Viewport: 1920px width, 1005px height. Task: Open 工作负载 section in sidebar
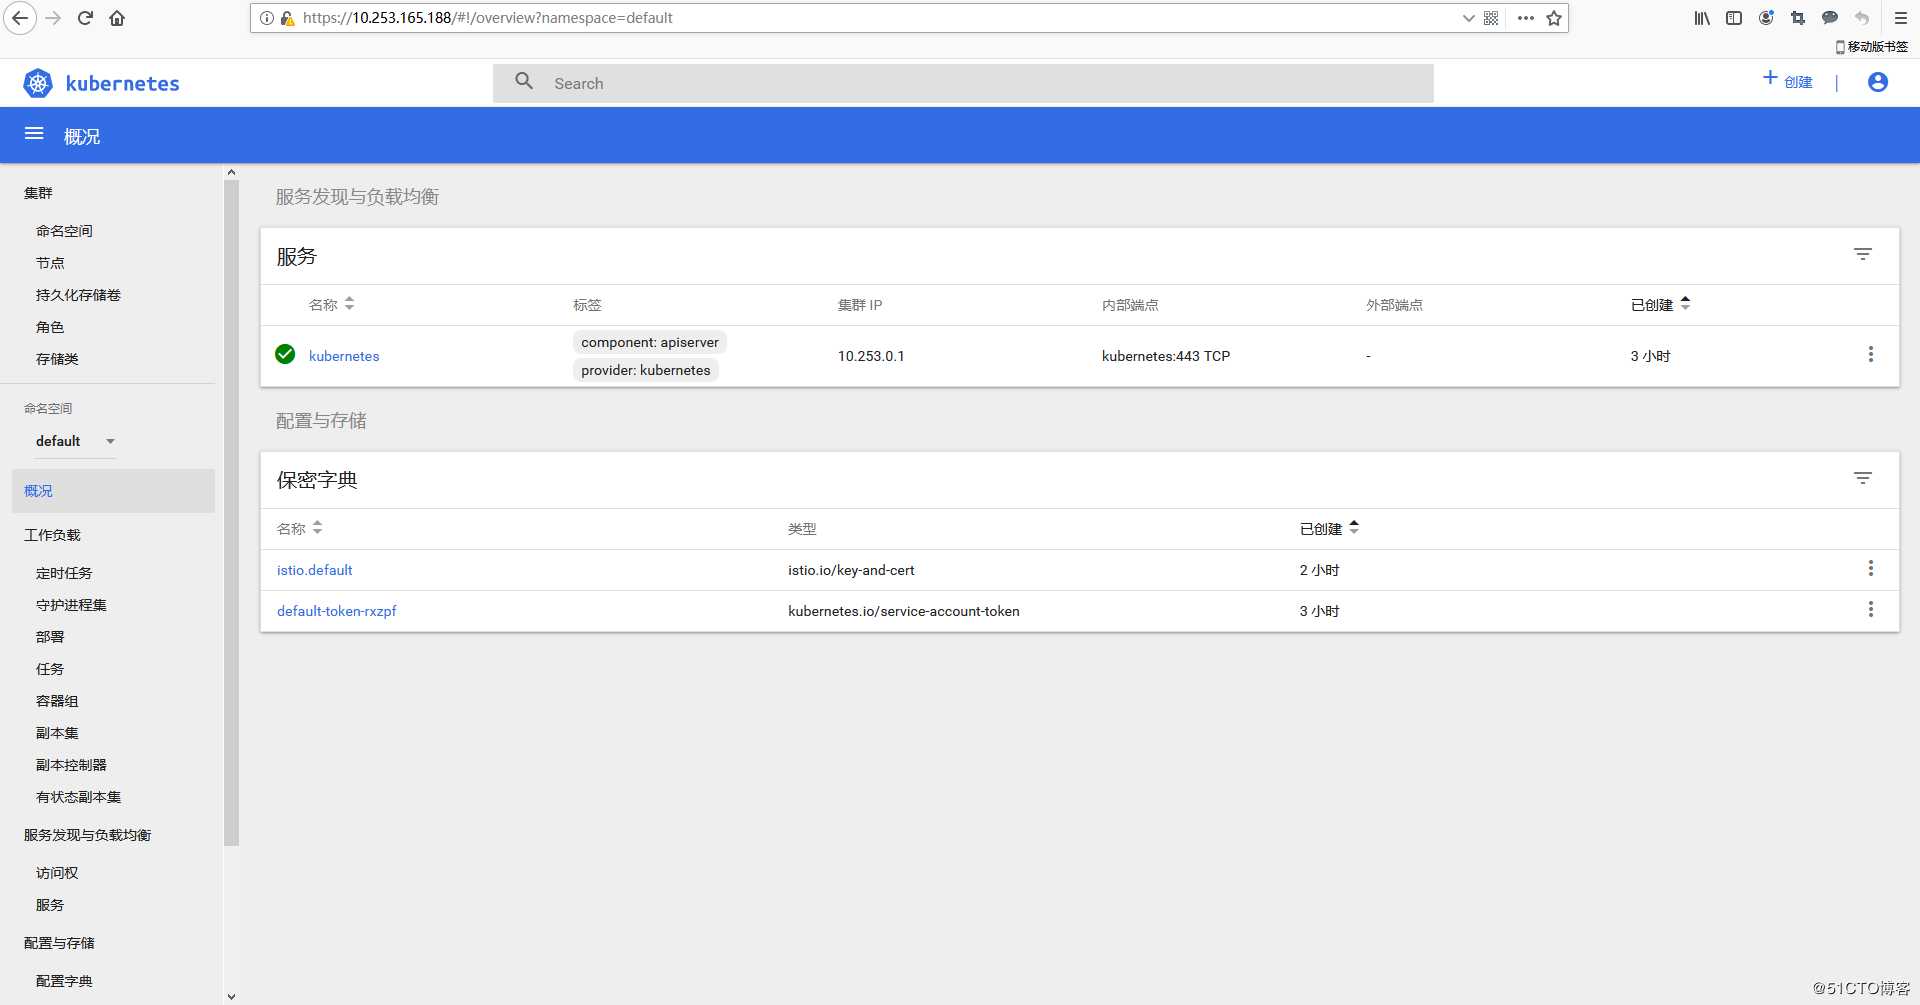coord(52,535)
